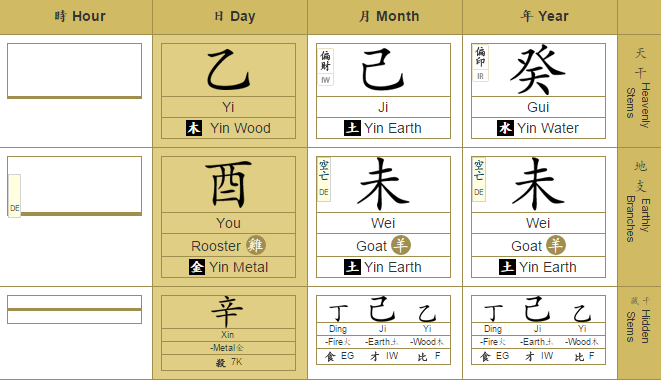Click the 丁 Ding hidden stem under Month
Image resolution: width=661 pixels, height=382 pixels.
pyautogui.click(x=339, y=314)
